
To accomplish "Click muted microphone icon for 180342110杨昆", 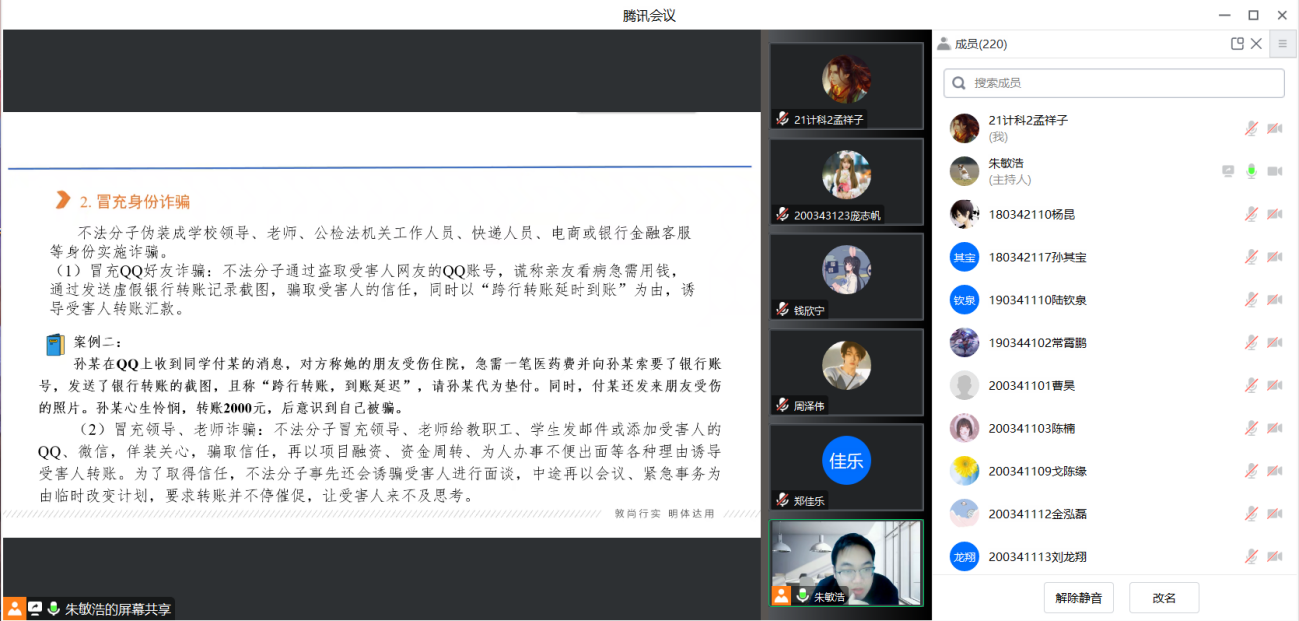I will click(x=1250, y=214).
